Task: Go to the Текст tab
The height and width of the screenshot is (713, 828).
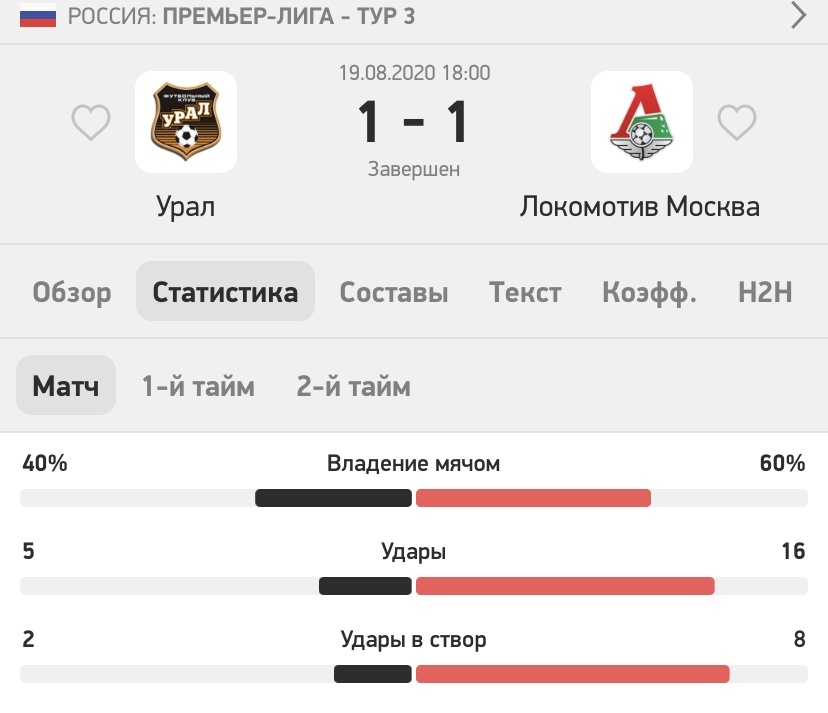Action: 525,292
